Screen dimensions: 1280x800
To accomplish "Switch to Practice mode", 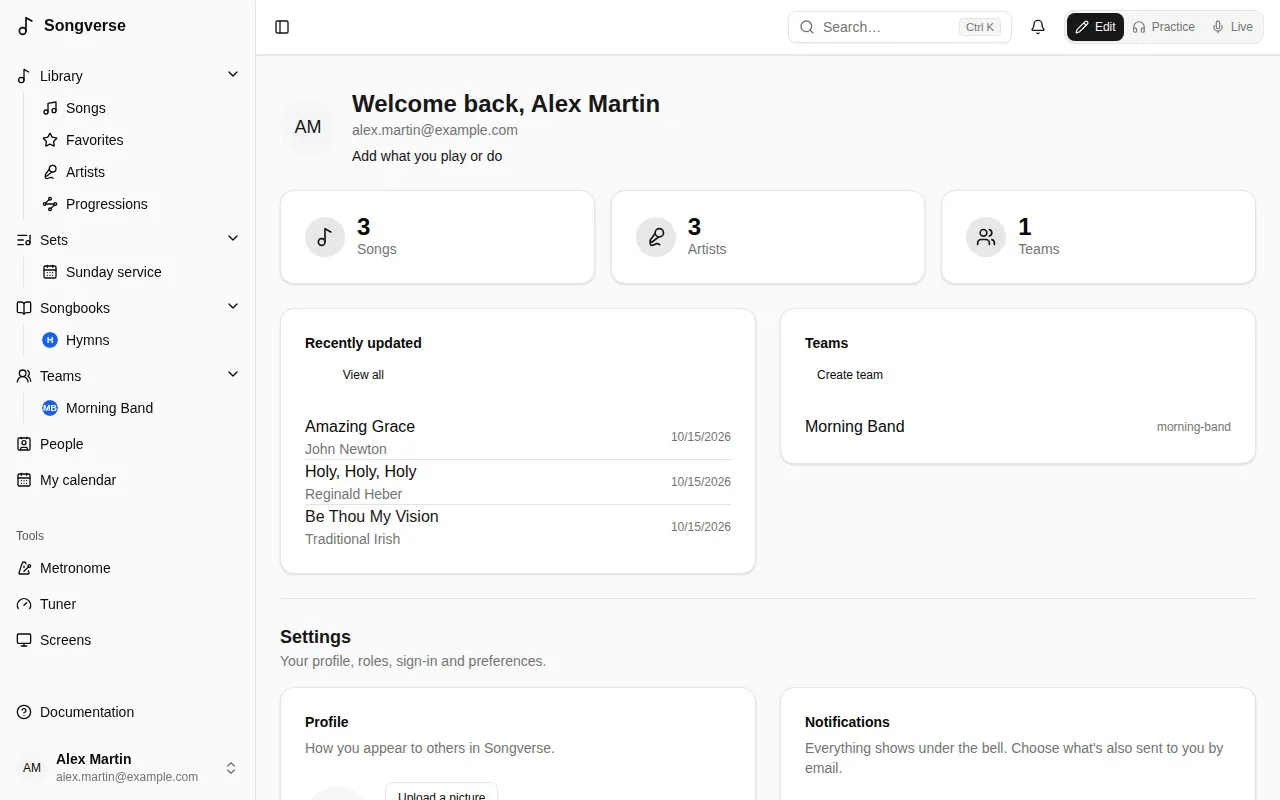I will click(x=1163, y=27).
